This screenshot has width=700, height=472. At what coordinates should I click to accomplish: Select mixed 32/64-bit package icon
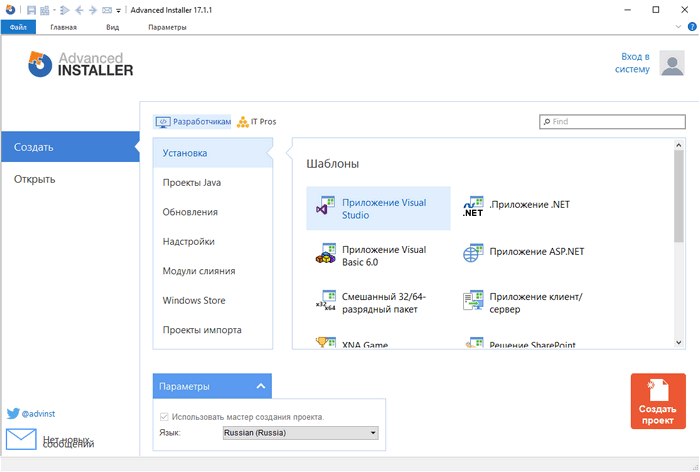click(325, 302)
